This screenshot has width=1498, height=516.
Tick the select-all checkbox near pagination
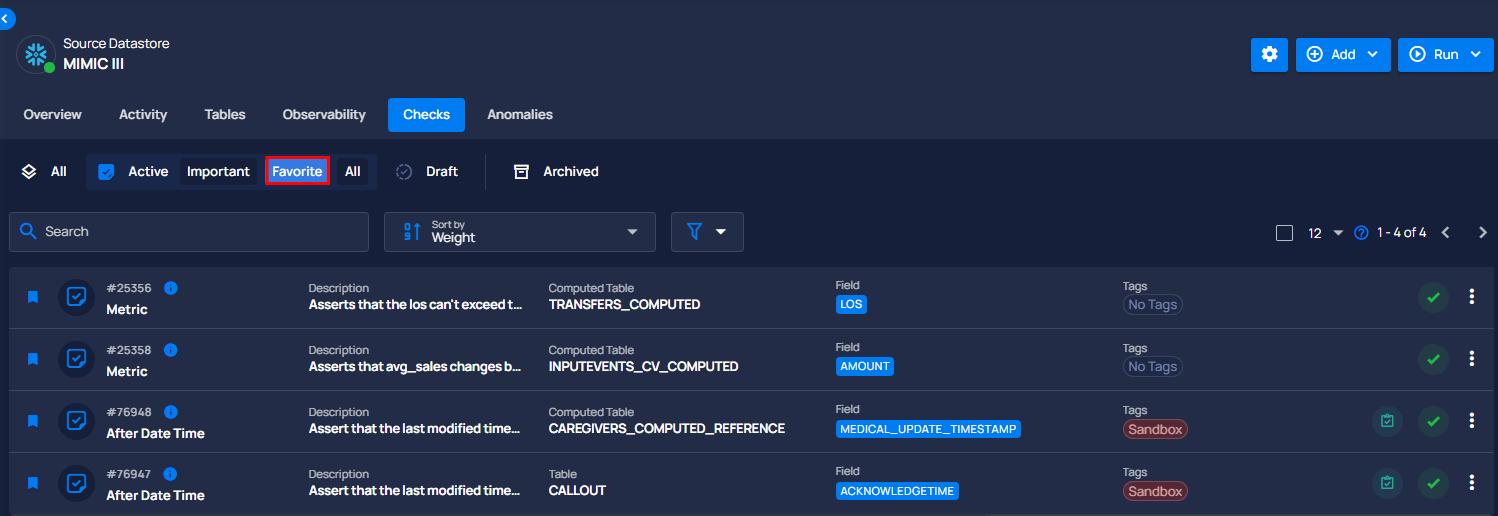(x=1285, y=233)
